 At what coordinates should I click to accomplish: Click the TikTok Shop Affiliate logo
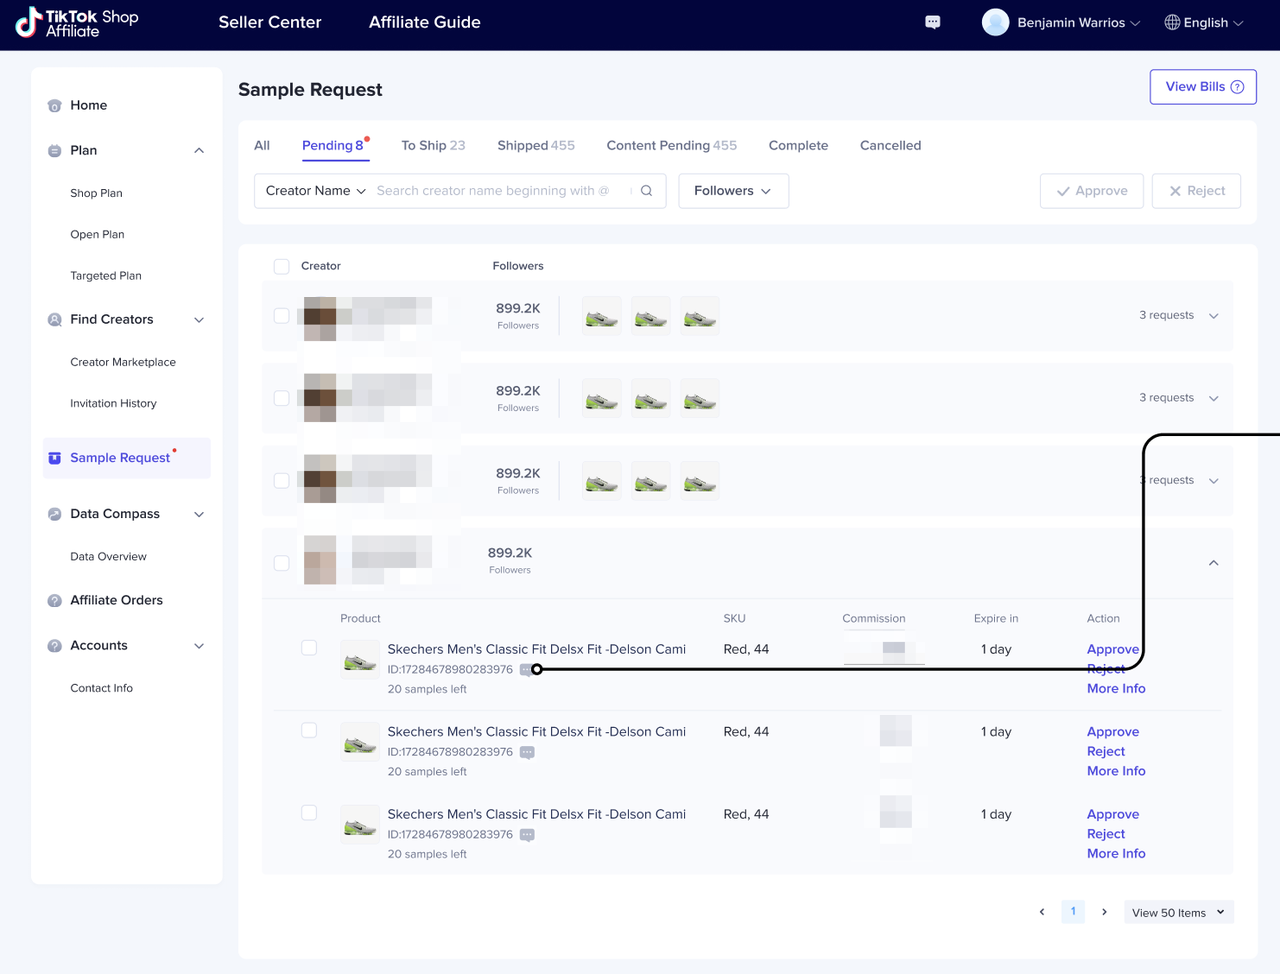coord(77,22)
